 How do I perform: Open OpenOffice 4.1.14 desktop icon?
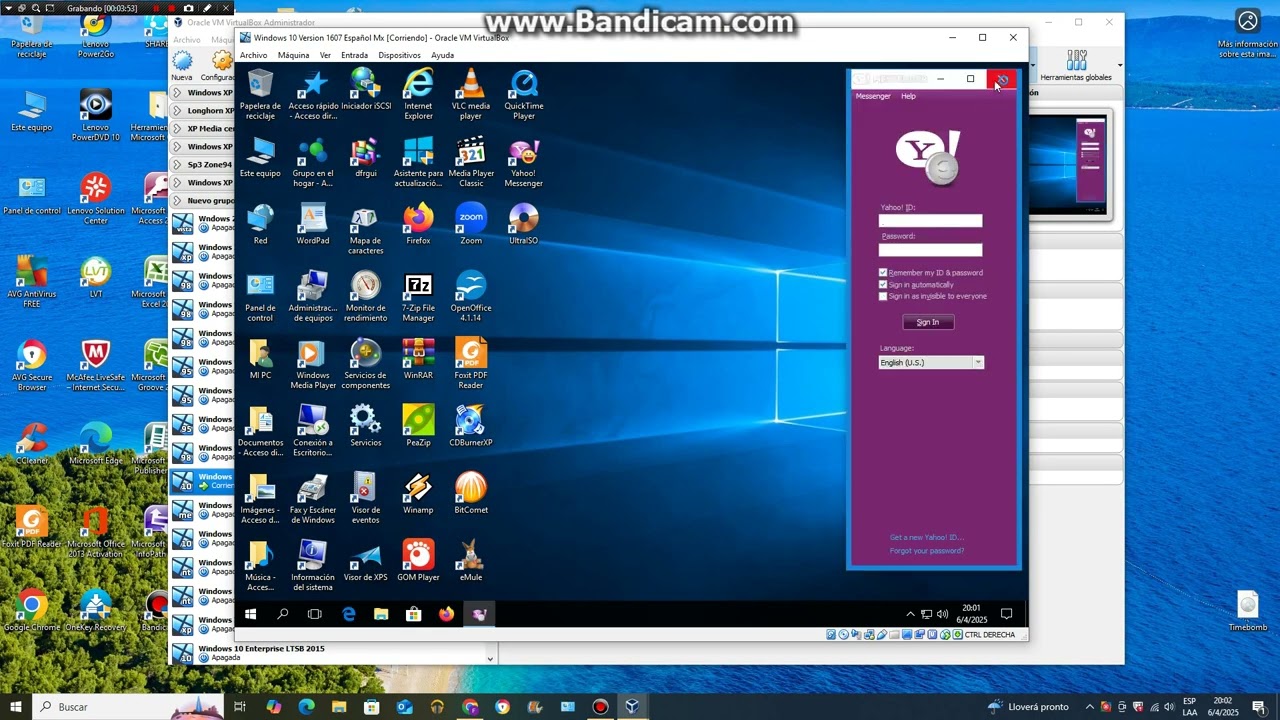pos(471,297)
